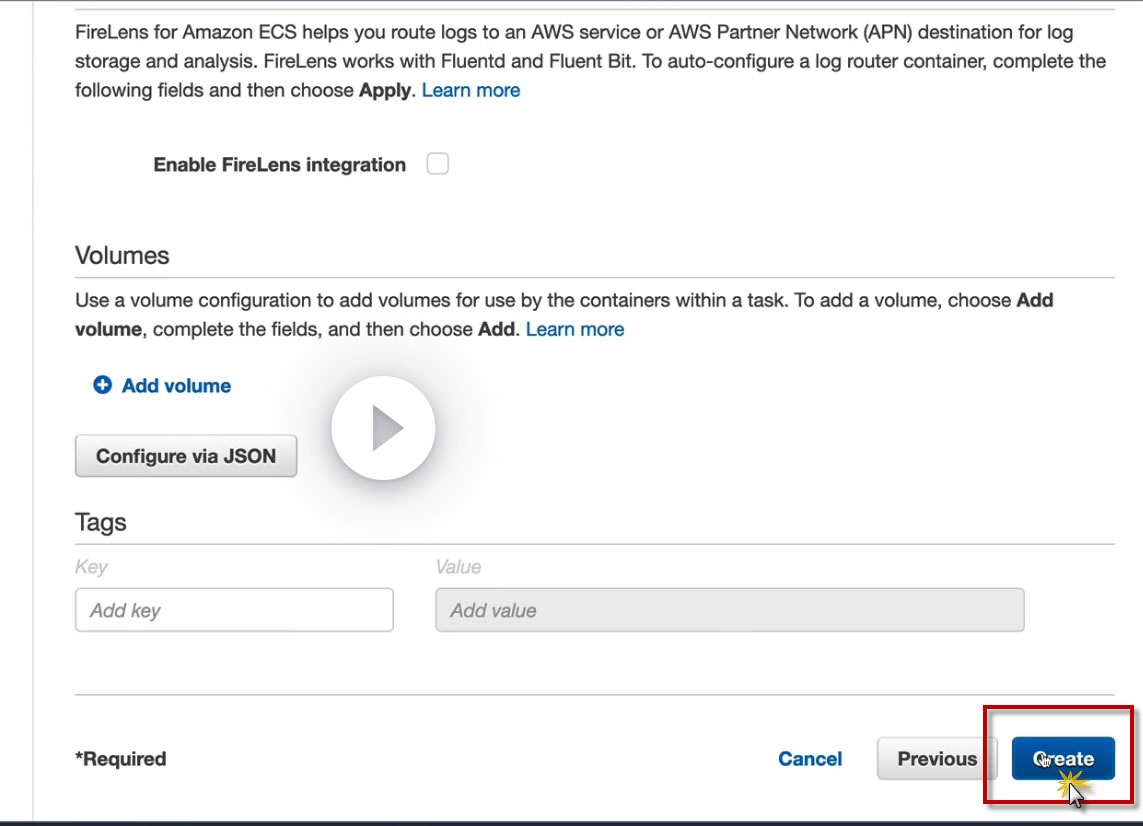Enable the FireLens integration checkbox
The height and width of the screenshot is (826, 1143).
438,164
